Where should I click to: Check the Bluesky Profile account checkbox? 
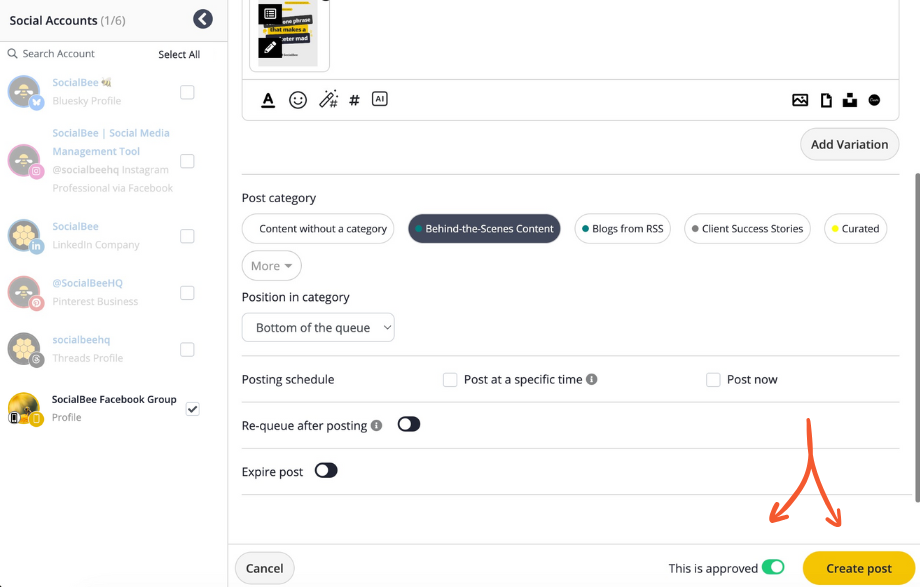point(187,92)
